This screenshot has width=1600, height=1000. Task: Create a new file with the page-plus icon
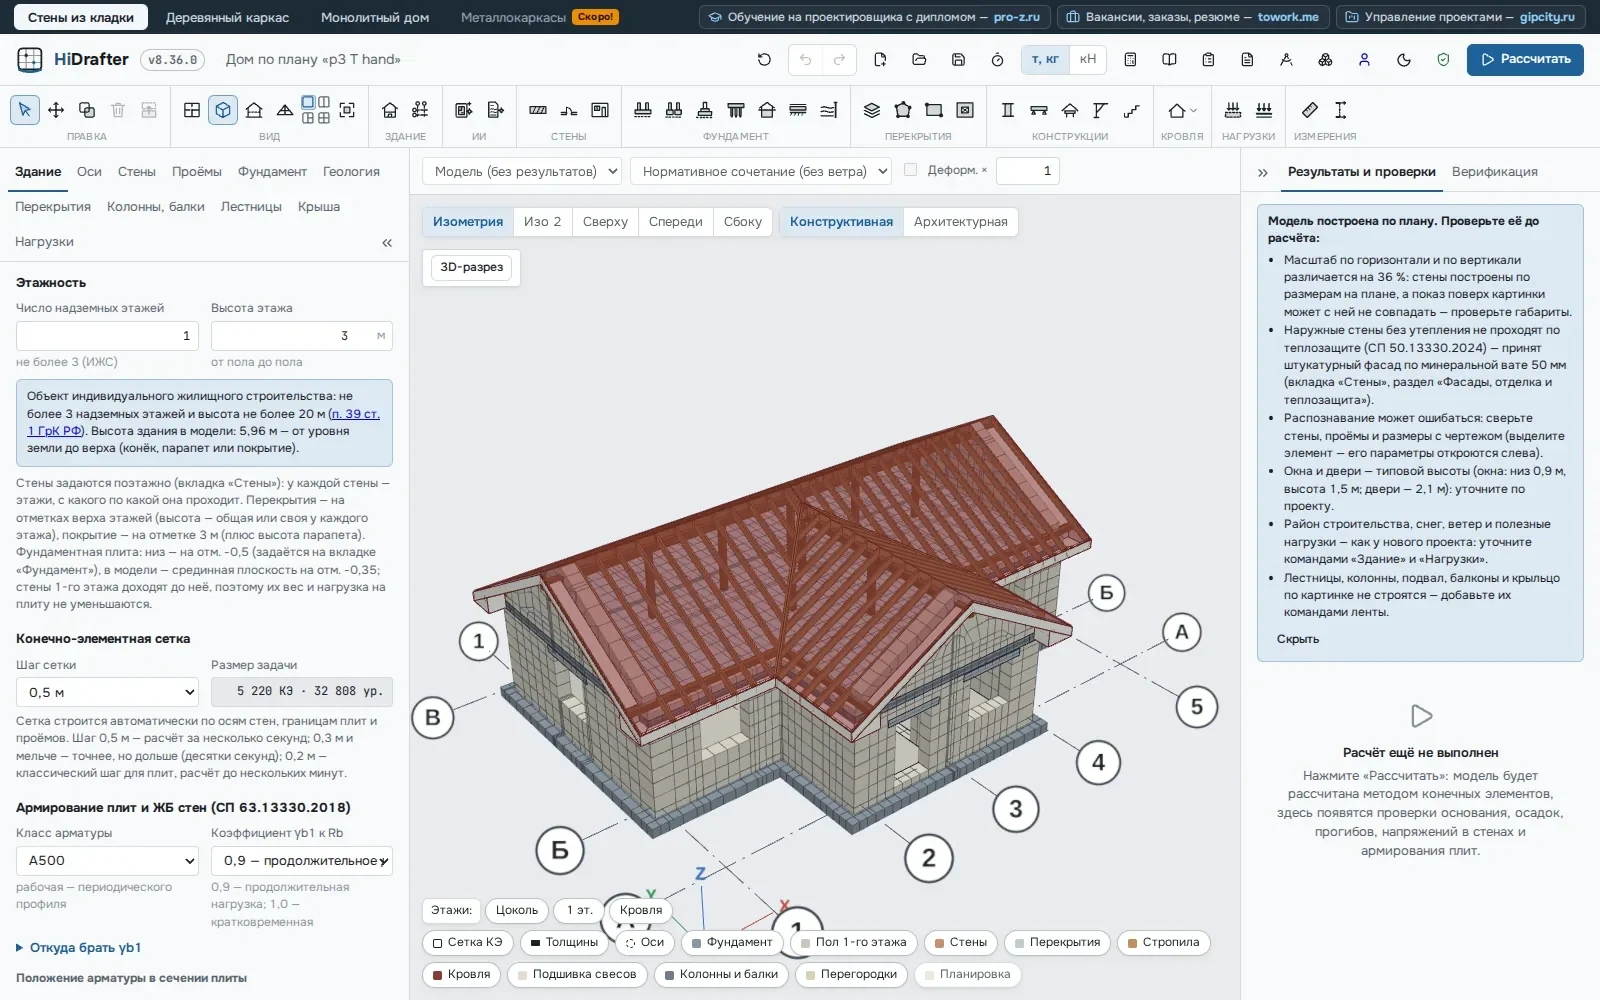pos(880,60)
